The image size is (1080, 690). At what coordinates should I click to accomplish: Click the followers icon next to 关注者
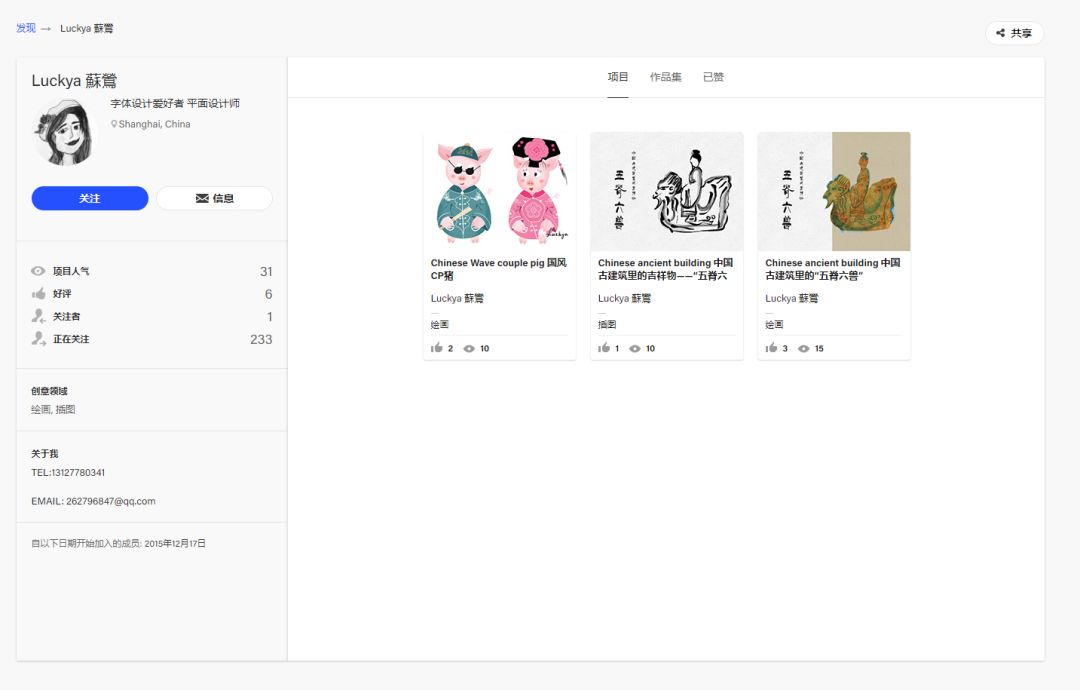tap(39, 316)
